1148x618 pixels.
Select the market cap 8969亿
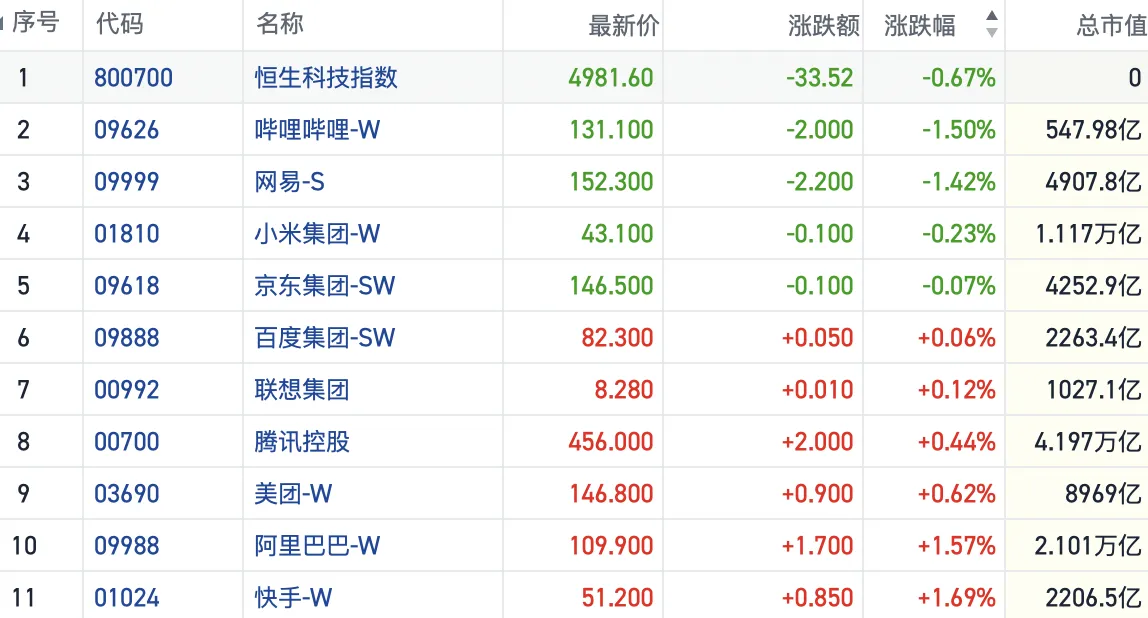point(1103,494)
